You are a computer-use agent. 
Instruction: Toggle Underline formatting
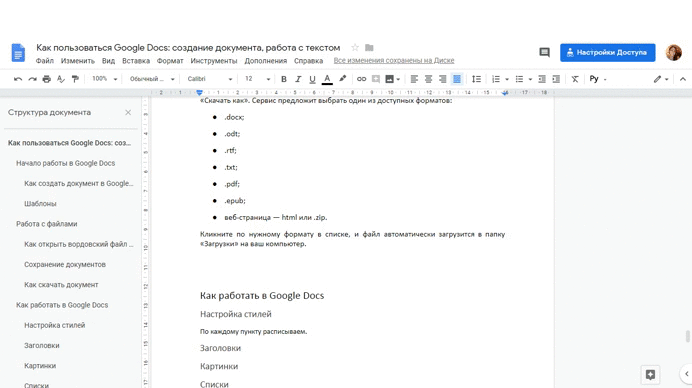point(312,79)
